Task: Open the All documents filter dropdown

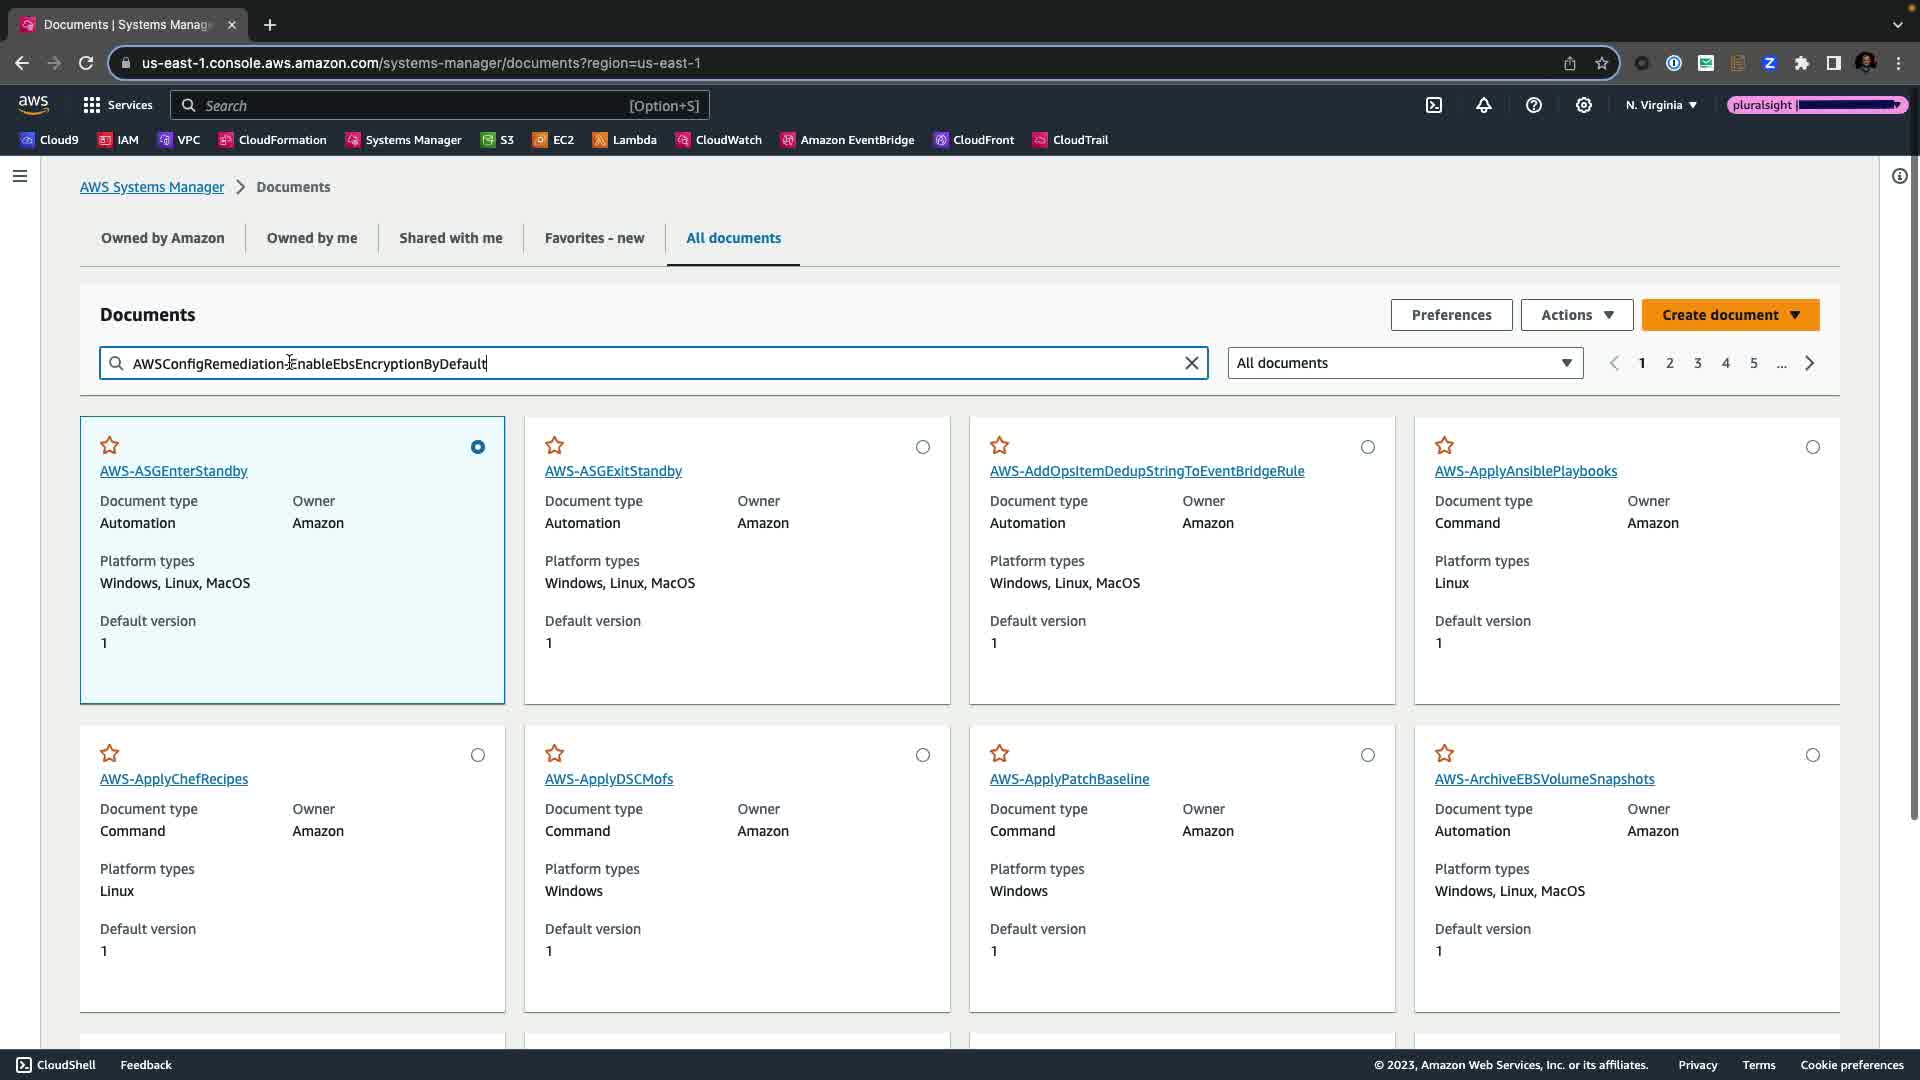Action: click(x=1405, y=363)
